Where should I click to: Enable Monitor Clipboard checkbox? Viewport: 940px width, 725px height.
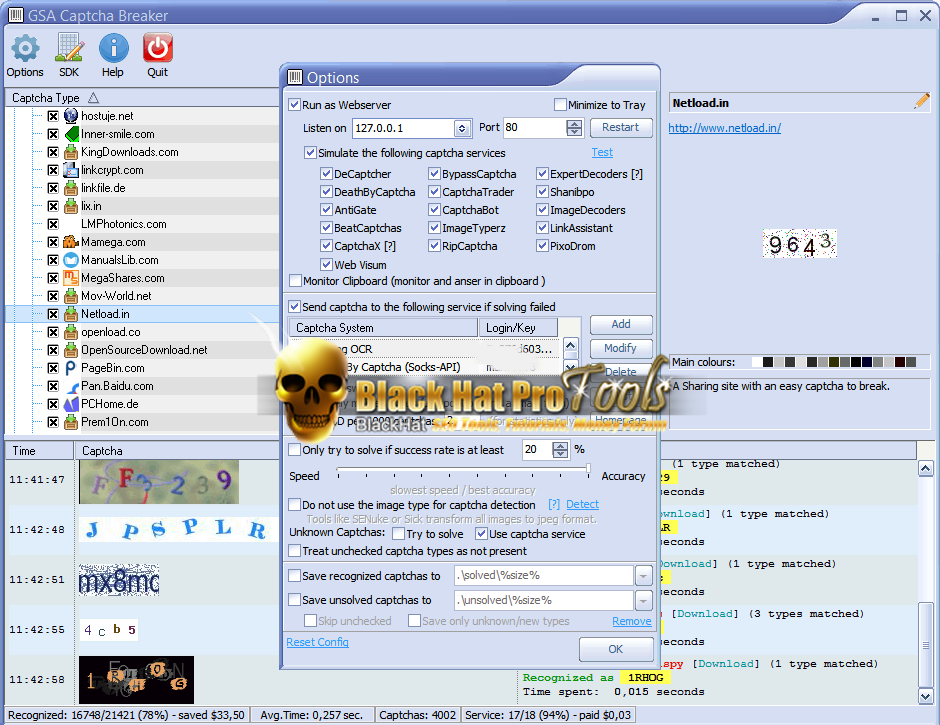[295, 281]
